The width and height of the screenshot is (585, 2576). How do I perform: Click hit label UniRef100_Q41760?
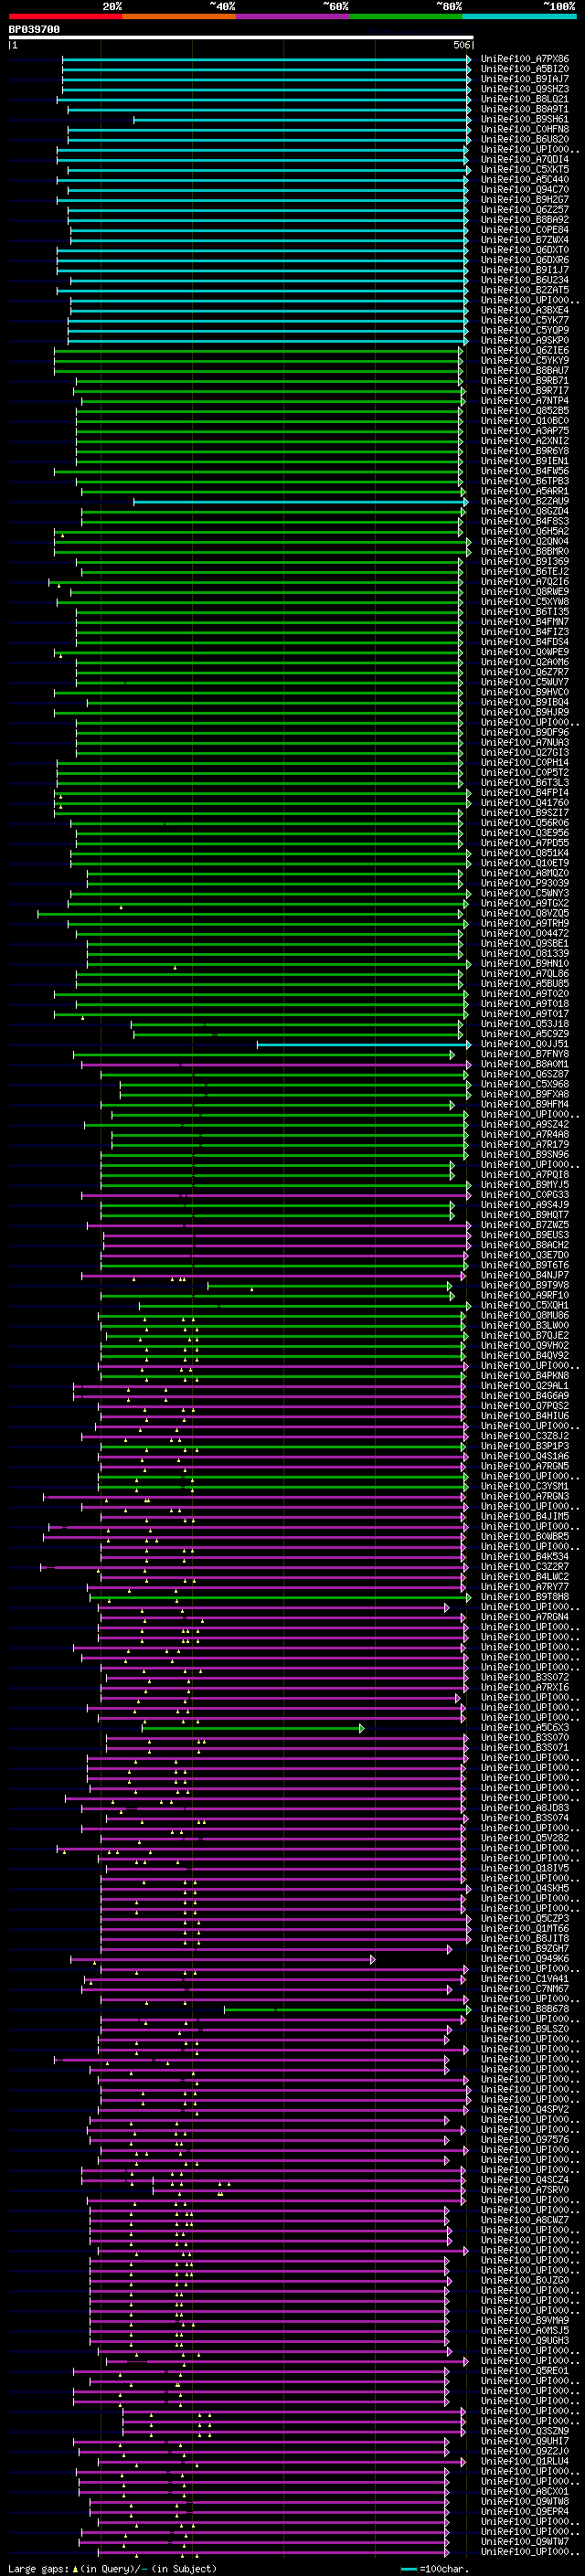pyautogui.click(x=525, y=803)
